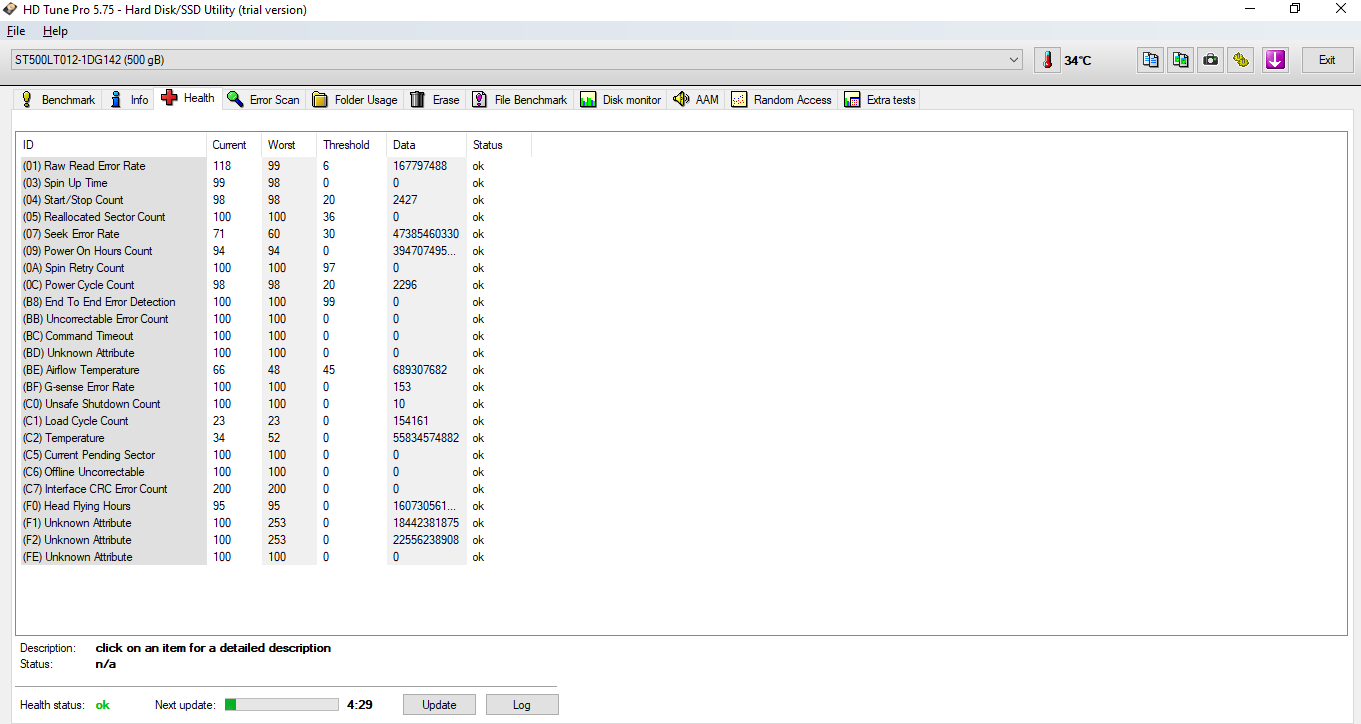Click the data value 22556238908
1361x724 pixels.
[426, 540]
